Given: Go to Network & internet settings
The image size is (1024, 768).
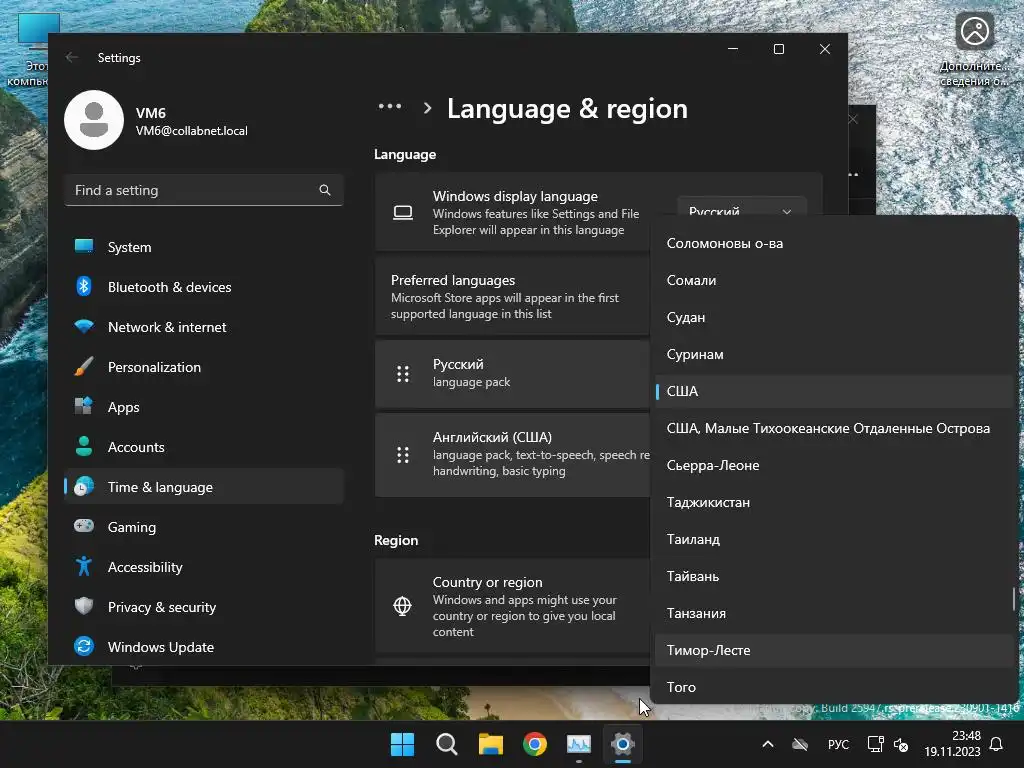Looking at the screenshot, I should 204,327.
